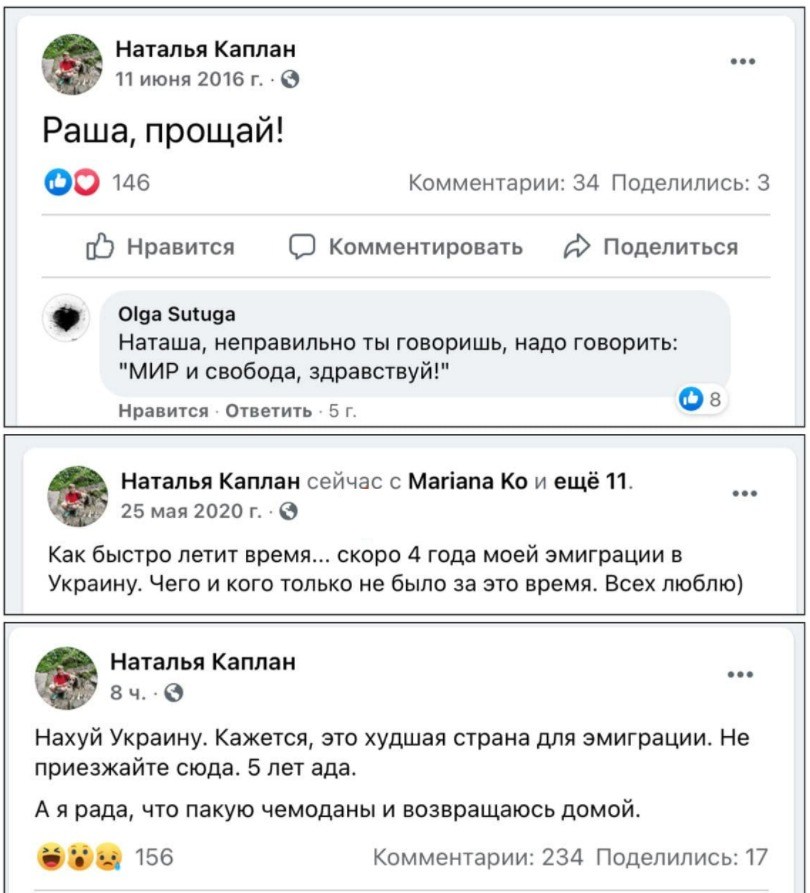
Task: Click the Нравится like button on the post
Action: [160, 247]
